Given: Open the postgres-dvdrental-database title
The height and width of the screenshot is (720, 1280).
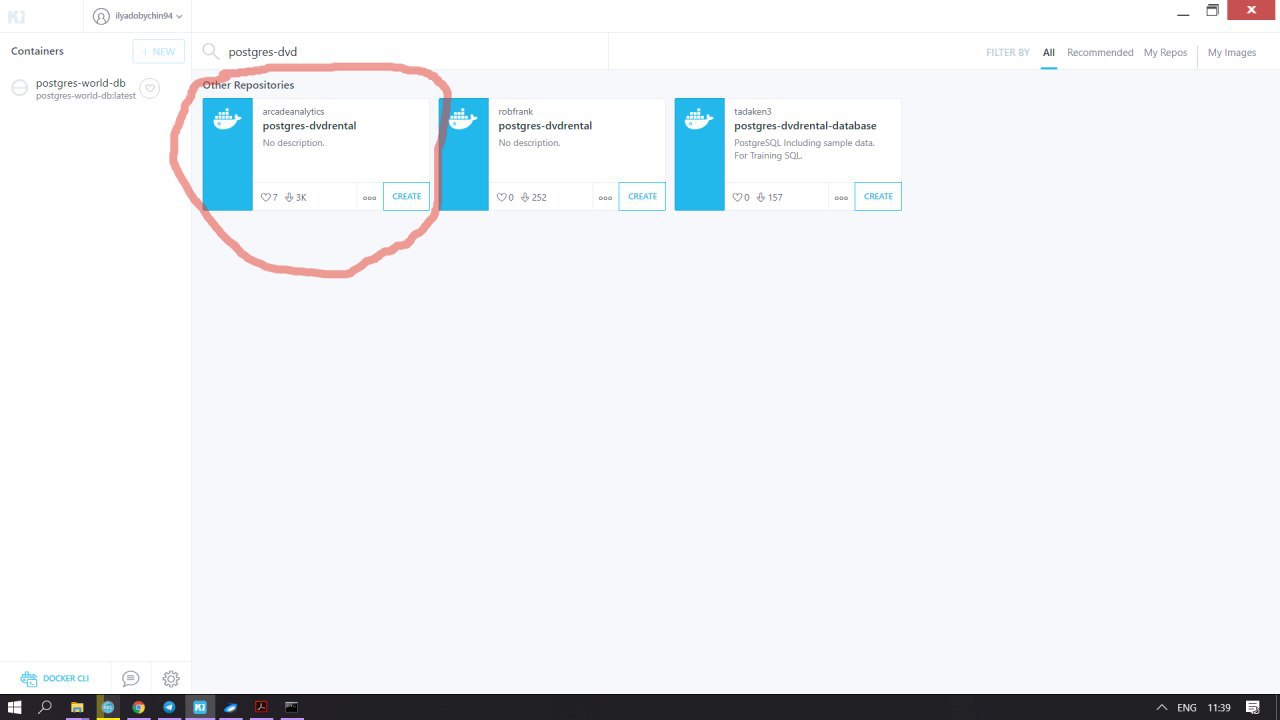Looking at the screenshot, I should [805, 126].
